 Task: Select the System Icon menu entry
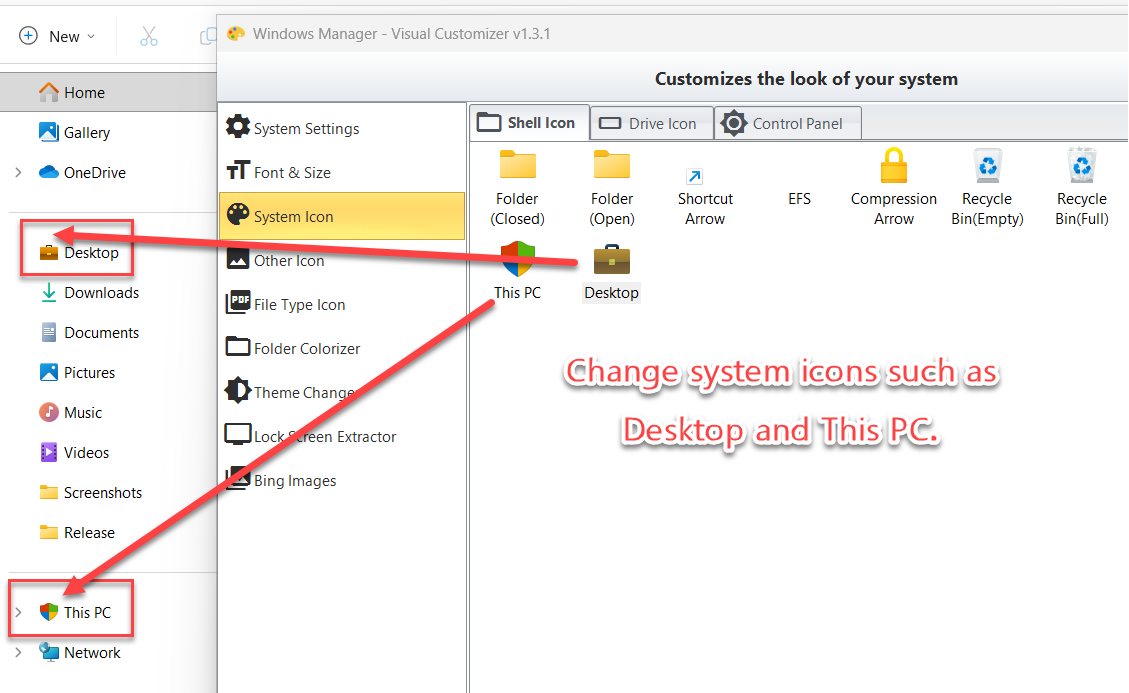pyautogui.click(x=342, y=216)
